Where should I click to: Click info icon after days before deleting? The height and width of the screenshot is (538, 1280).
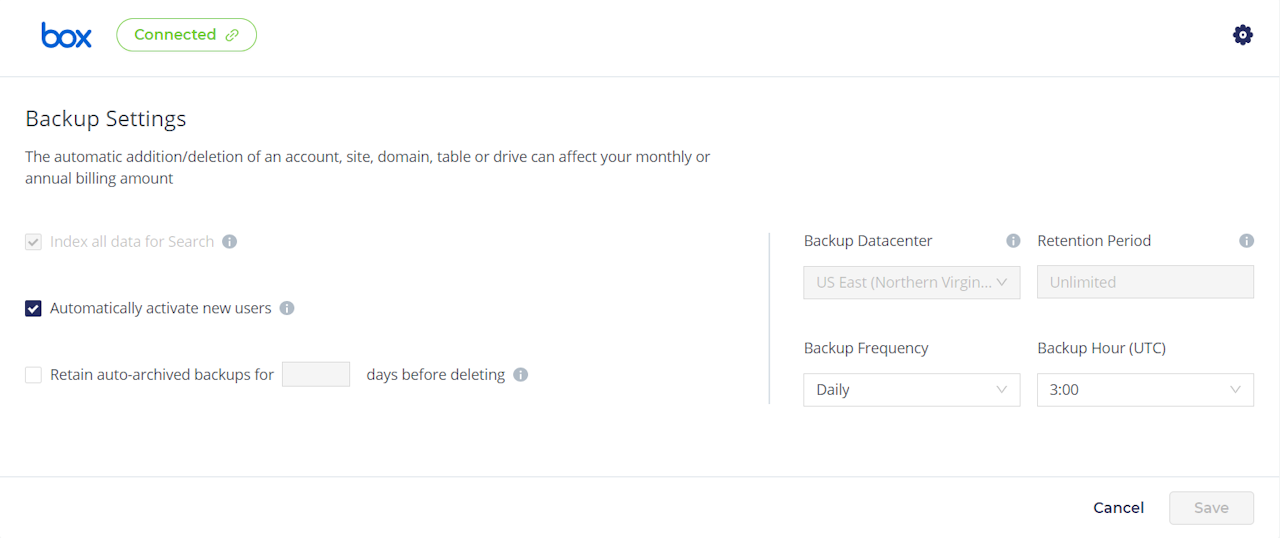520,375
